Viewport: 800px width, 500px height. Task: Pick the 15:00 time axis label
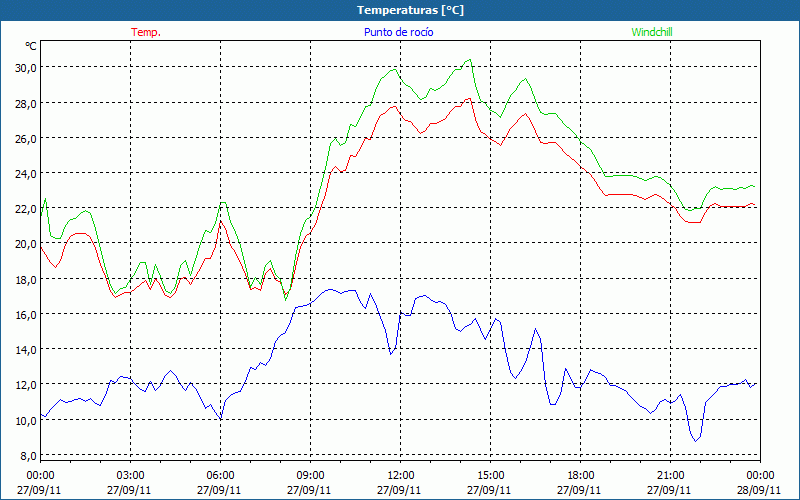[491, 475]
